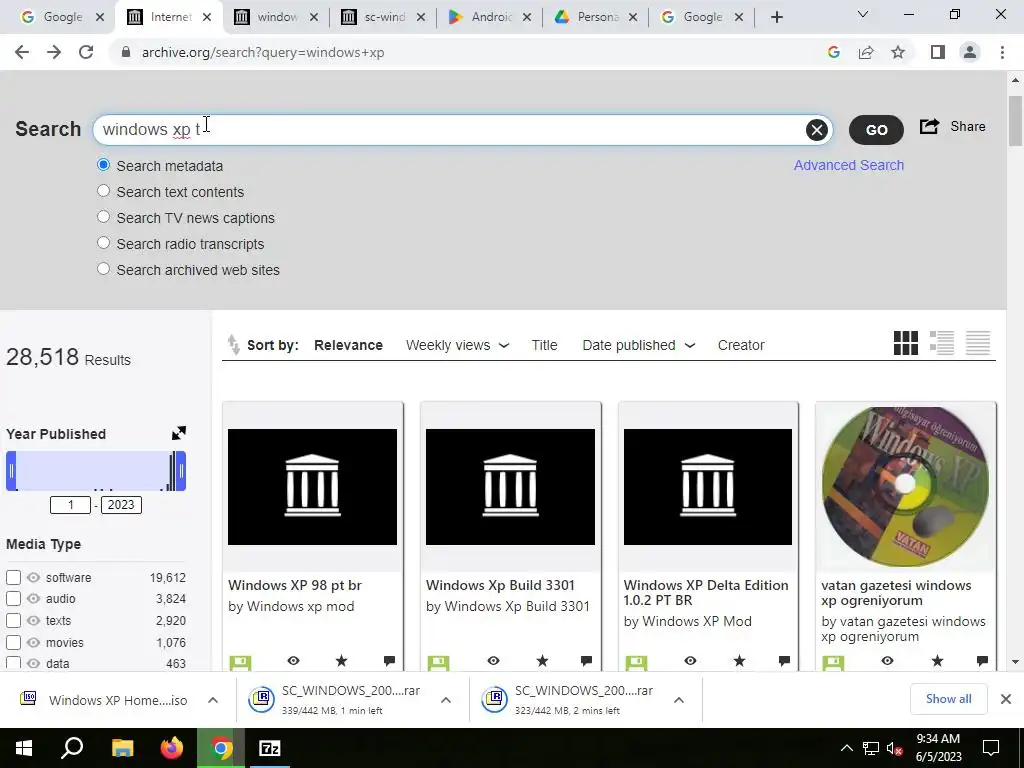Viewport: 1024px width, 768px height.
Task: Check the audio media type
Action: [14, 599]
